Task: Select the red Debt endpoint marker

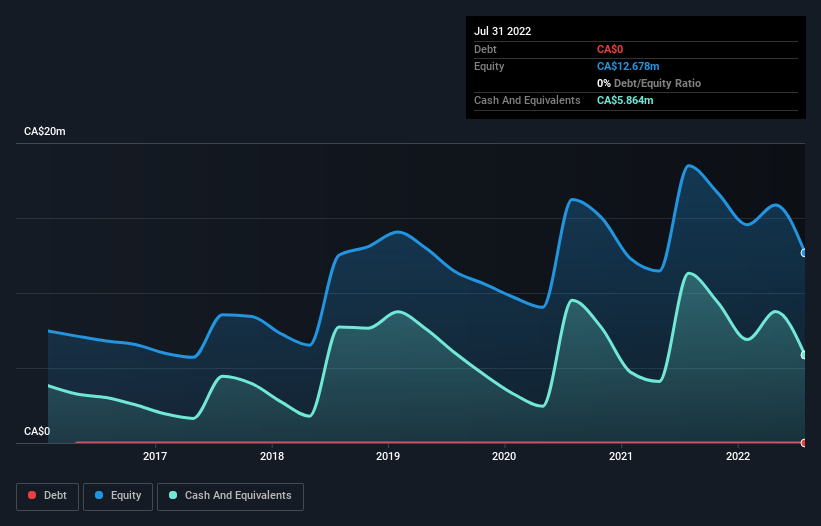Action: tap(804, 443)
